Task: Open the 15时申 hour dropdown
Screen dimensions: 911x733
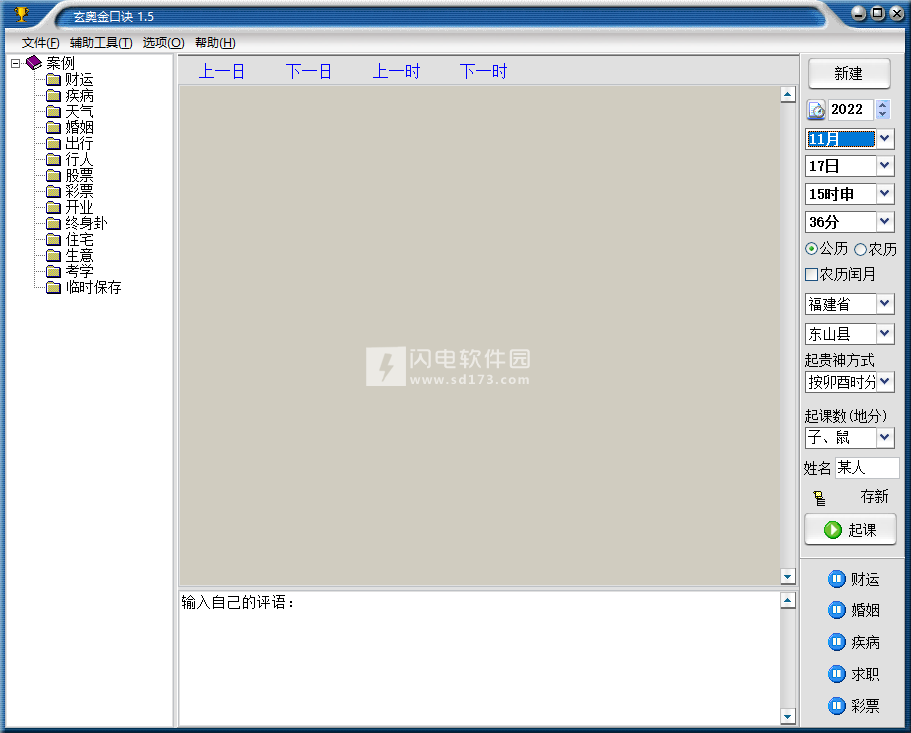Action: tap(884, 193)
